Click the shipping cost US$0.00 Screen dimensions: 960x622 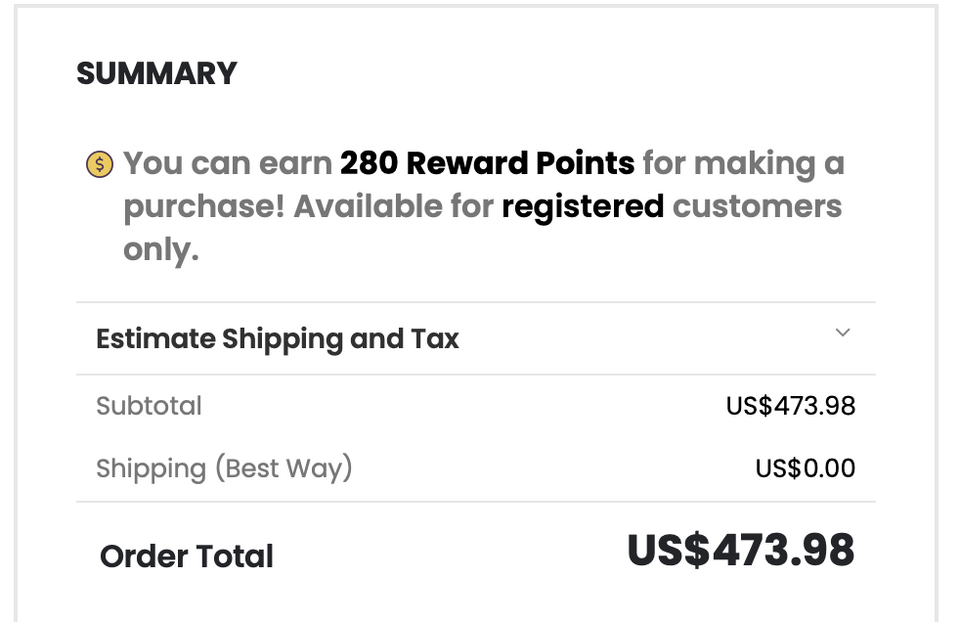coord(805,468)
